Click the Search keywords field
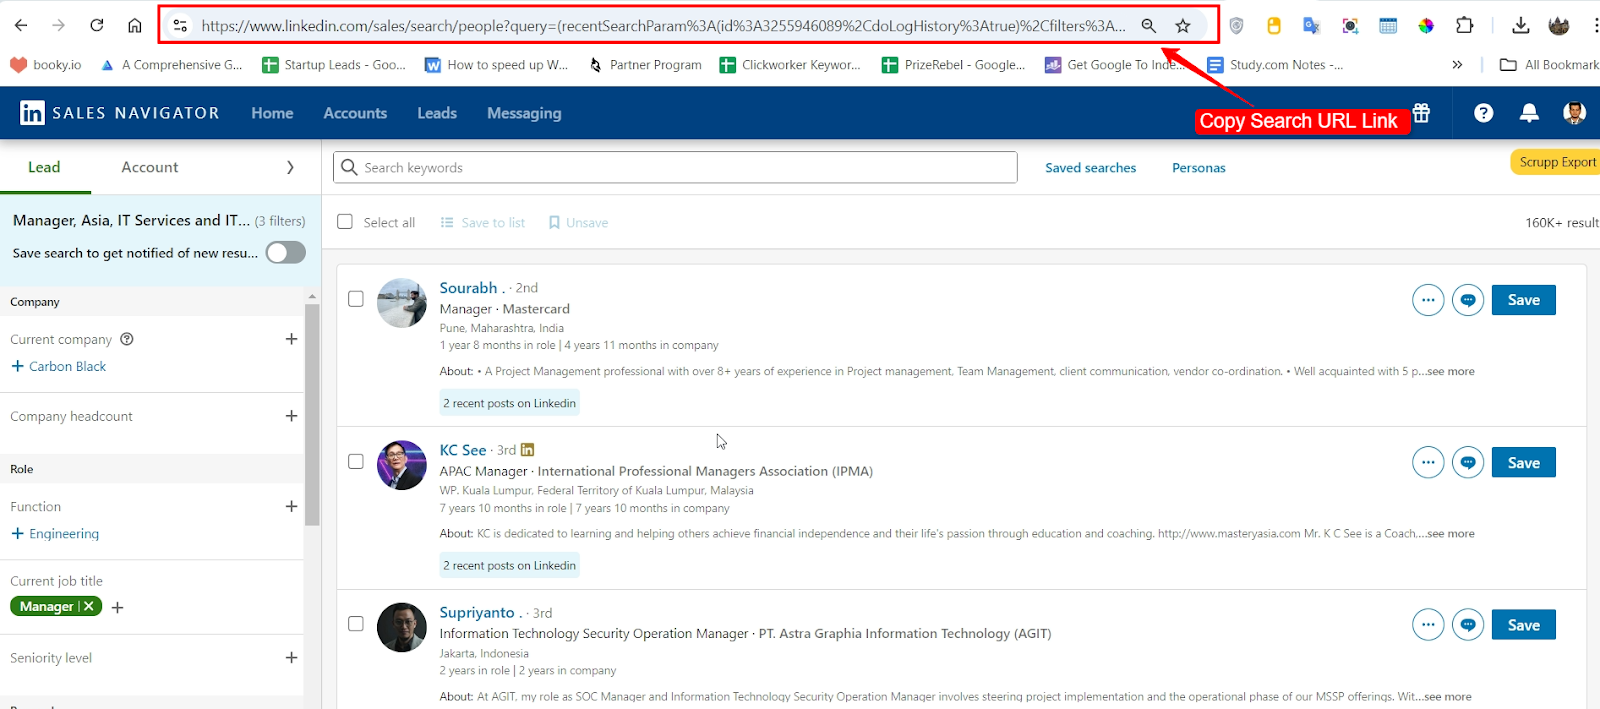This screenshot has height=709, width=1600. point(675,167)
